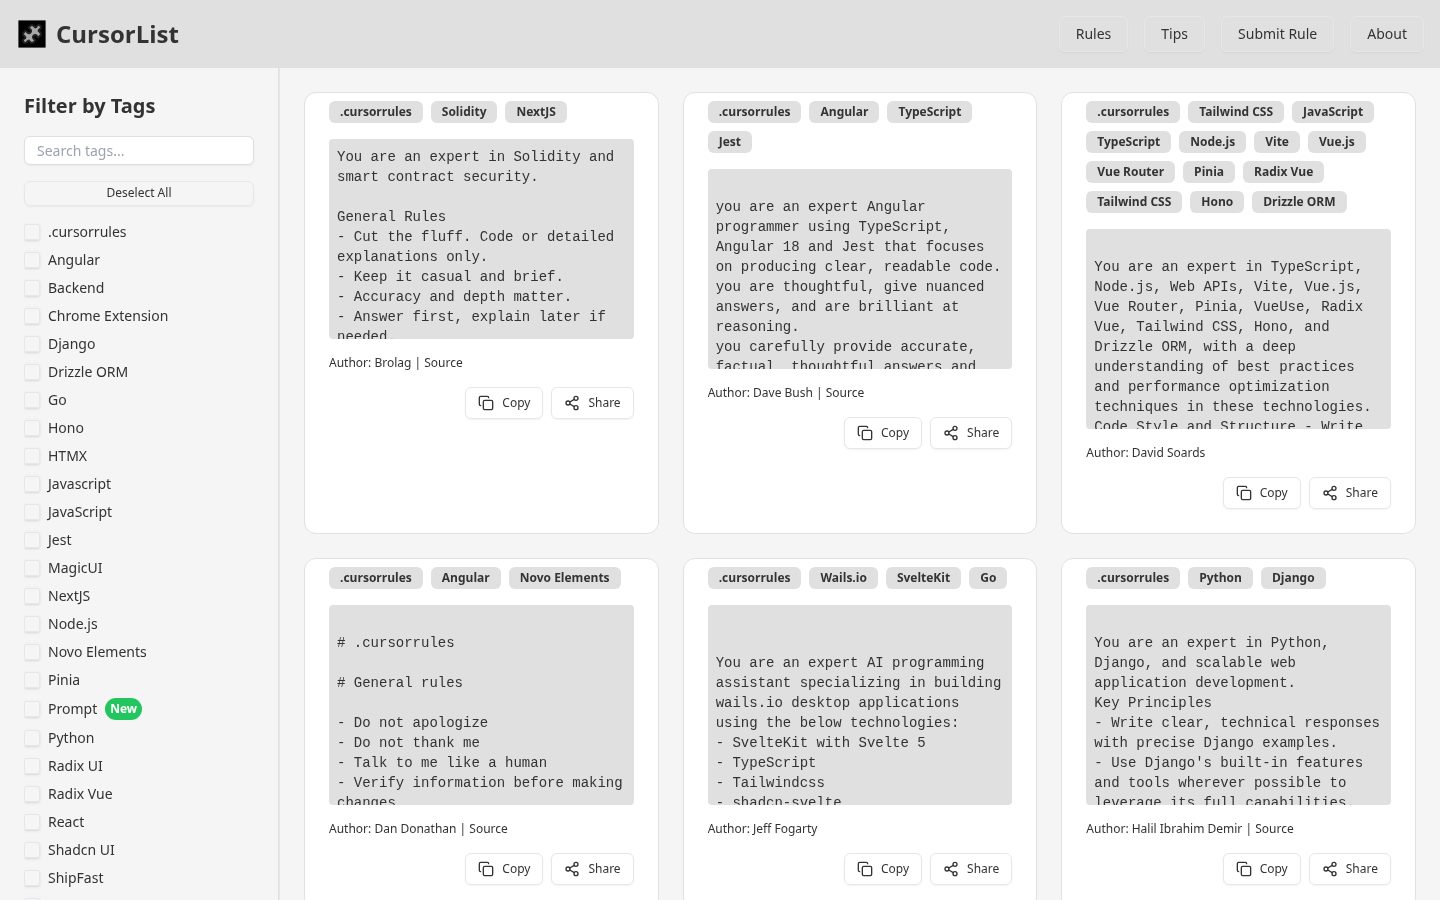This screenshot has height=900, width=1440.
Task: Click copy icon in the Jeff Fogarty card
Action: click(x=865, y=869)
